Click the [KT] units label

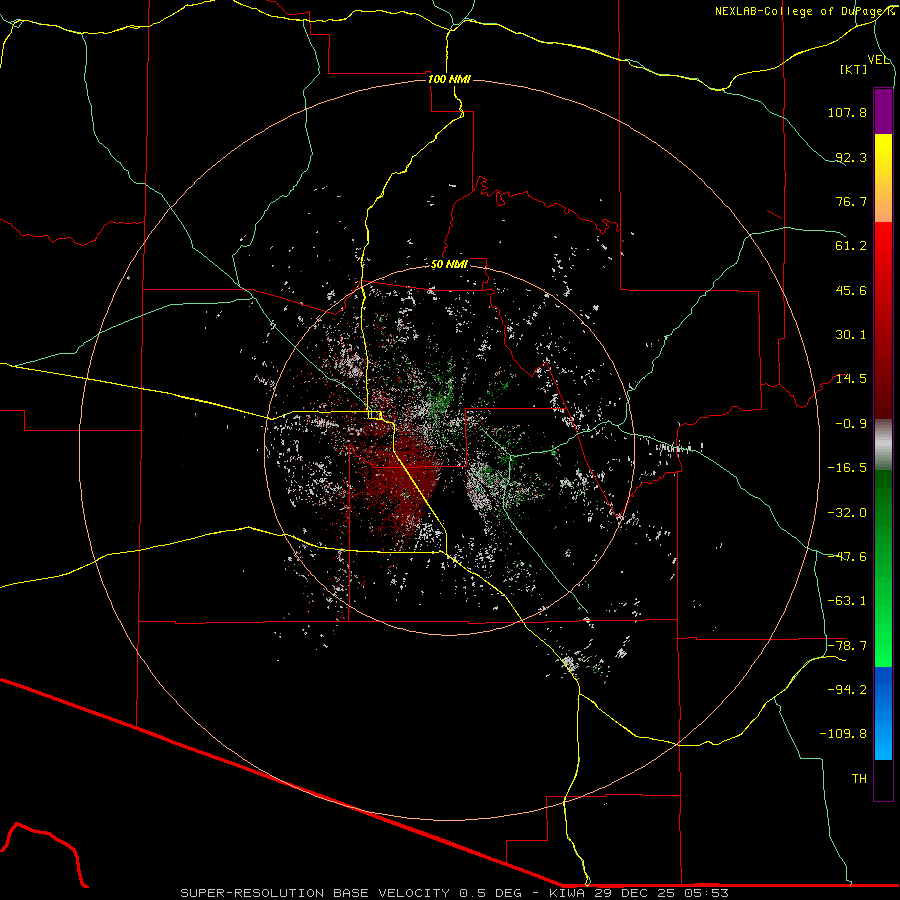click(x=854, y=69)
